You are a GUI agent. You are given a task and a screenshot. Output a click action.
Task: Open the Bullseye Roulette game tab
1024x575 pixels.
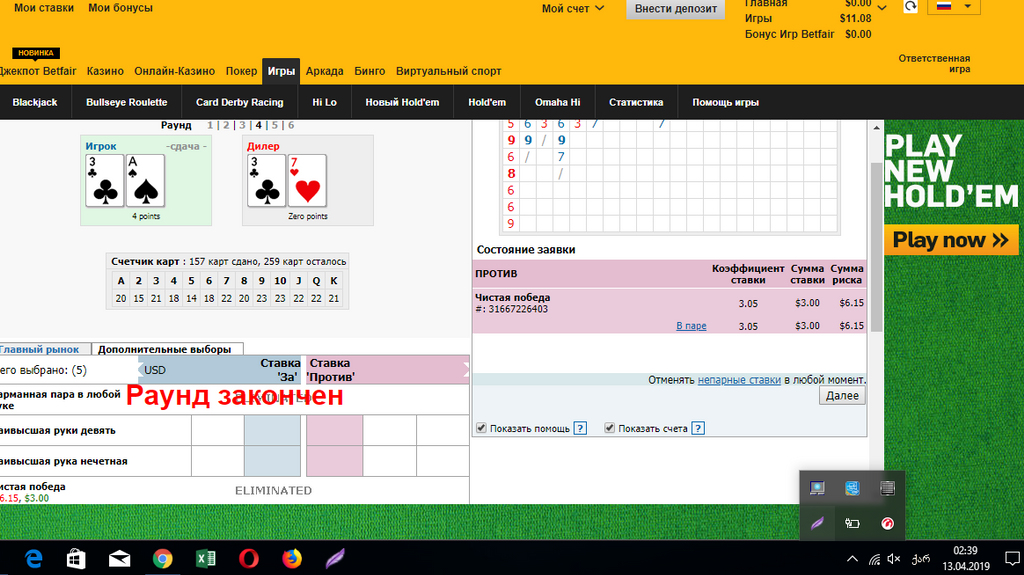(127, 103)
